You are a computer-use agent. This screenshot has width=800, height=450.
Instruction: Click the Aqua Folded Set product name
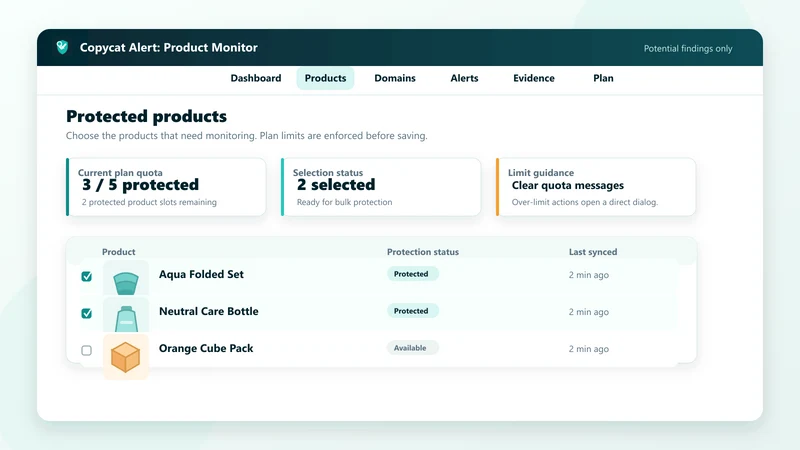click(x=201, y=274)
